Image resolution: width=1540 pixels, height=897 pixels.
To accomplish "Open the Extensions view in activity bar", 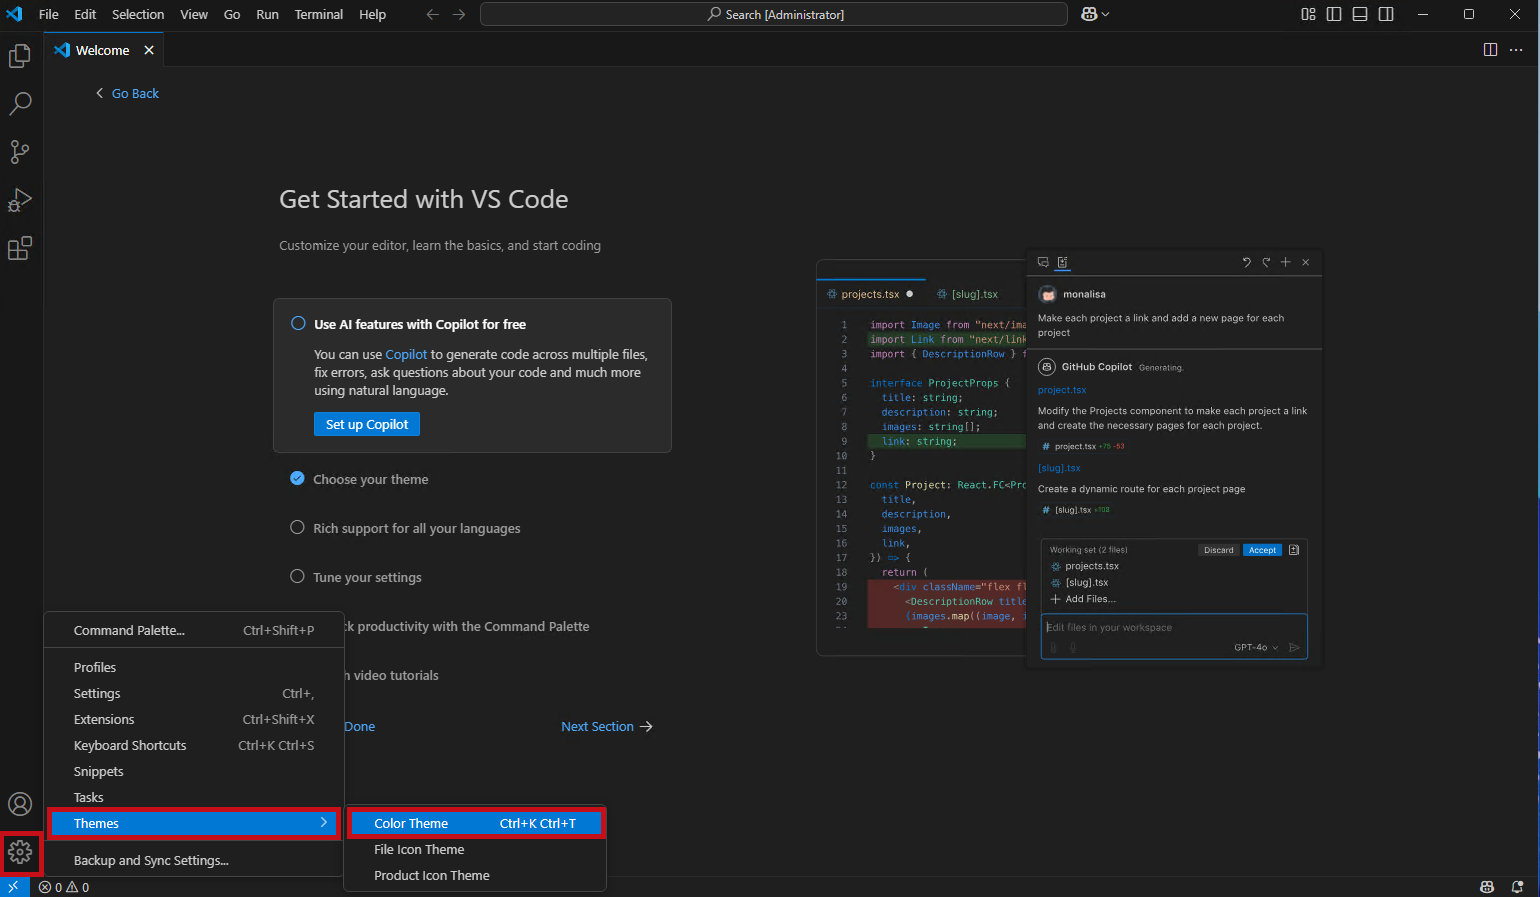I will 20,248.
